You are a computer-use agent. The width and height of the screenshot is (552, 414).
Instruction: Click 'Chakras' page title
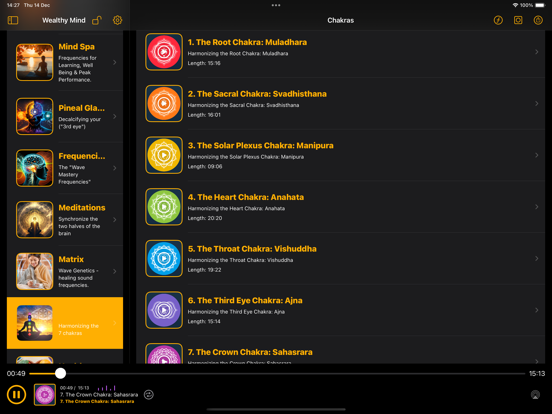point(340,20)
